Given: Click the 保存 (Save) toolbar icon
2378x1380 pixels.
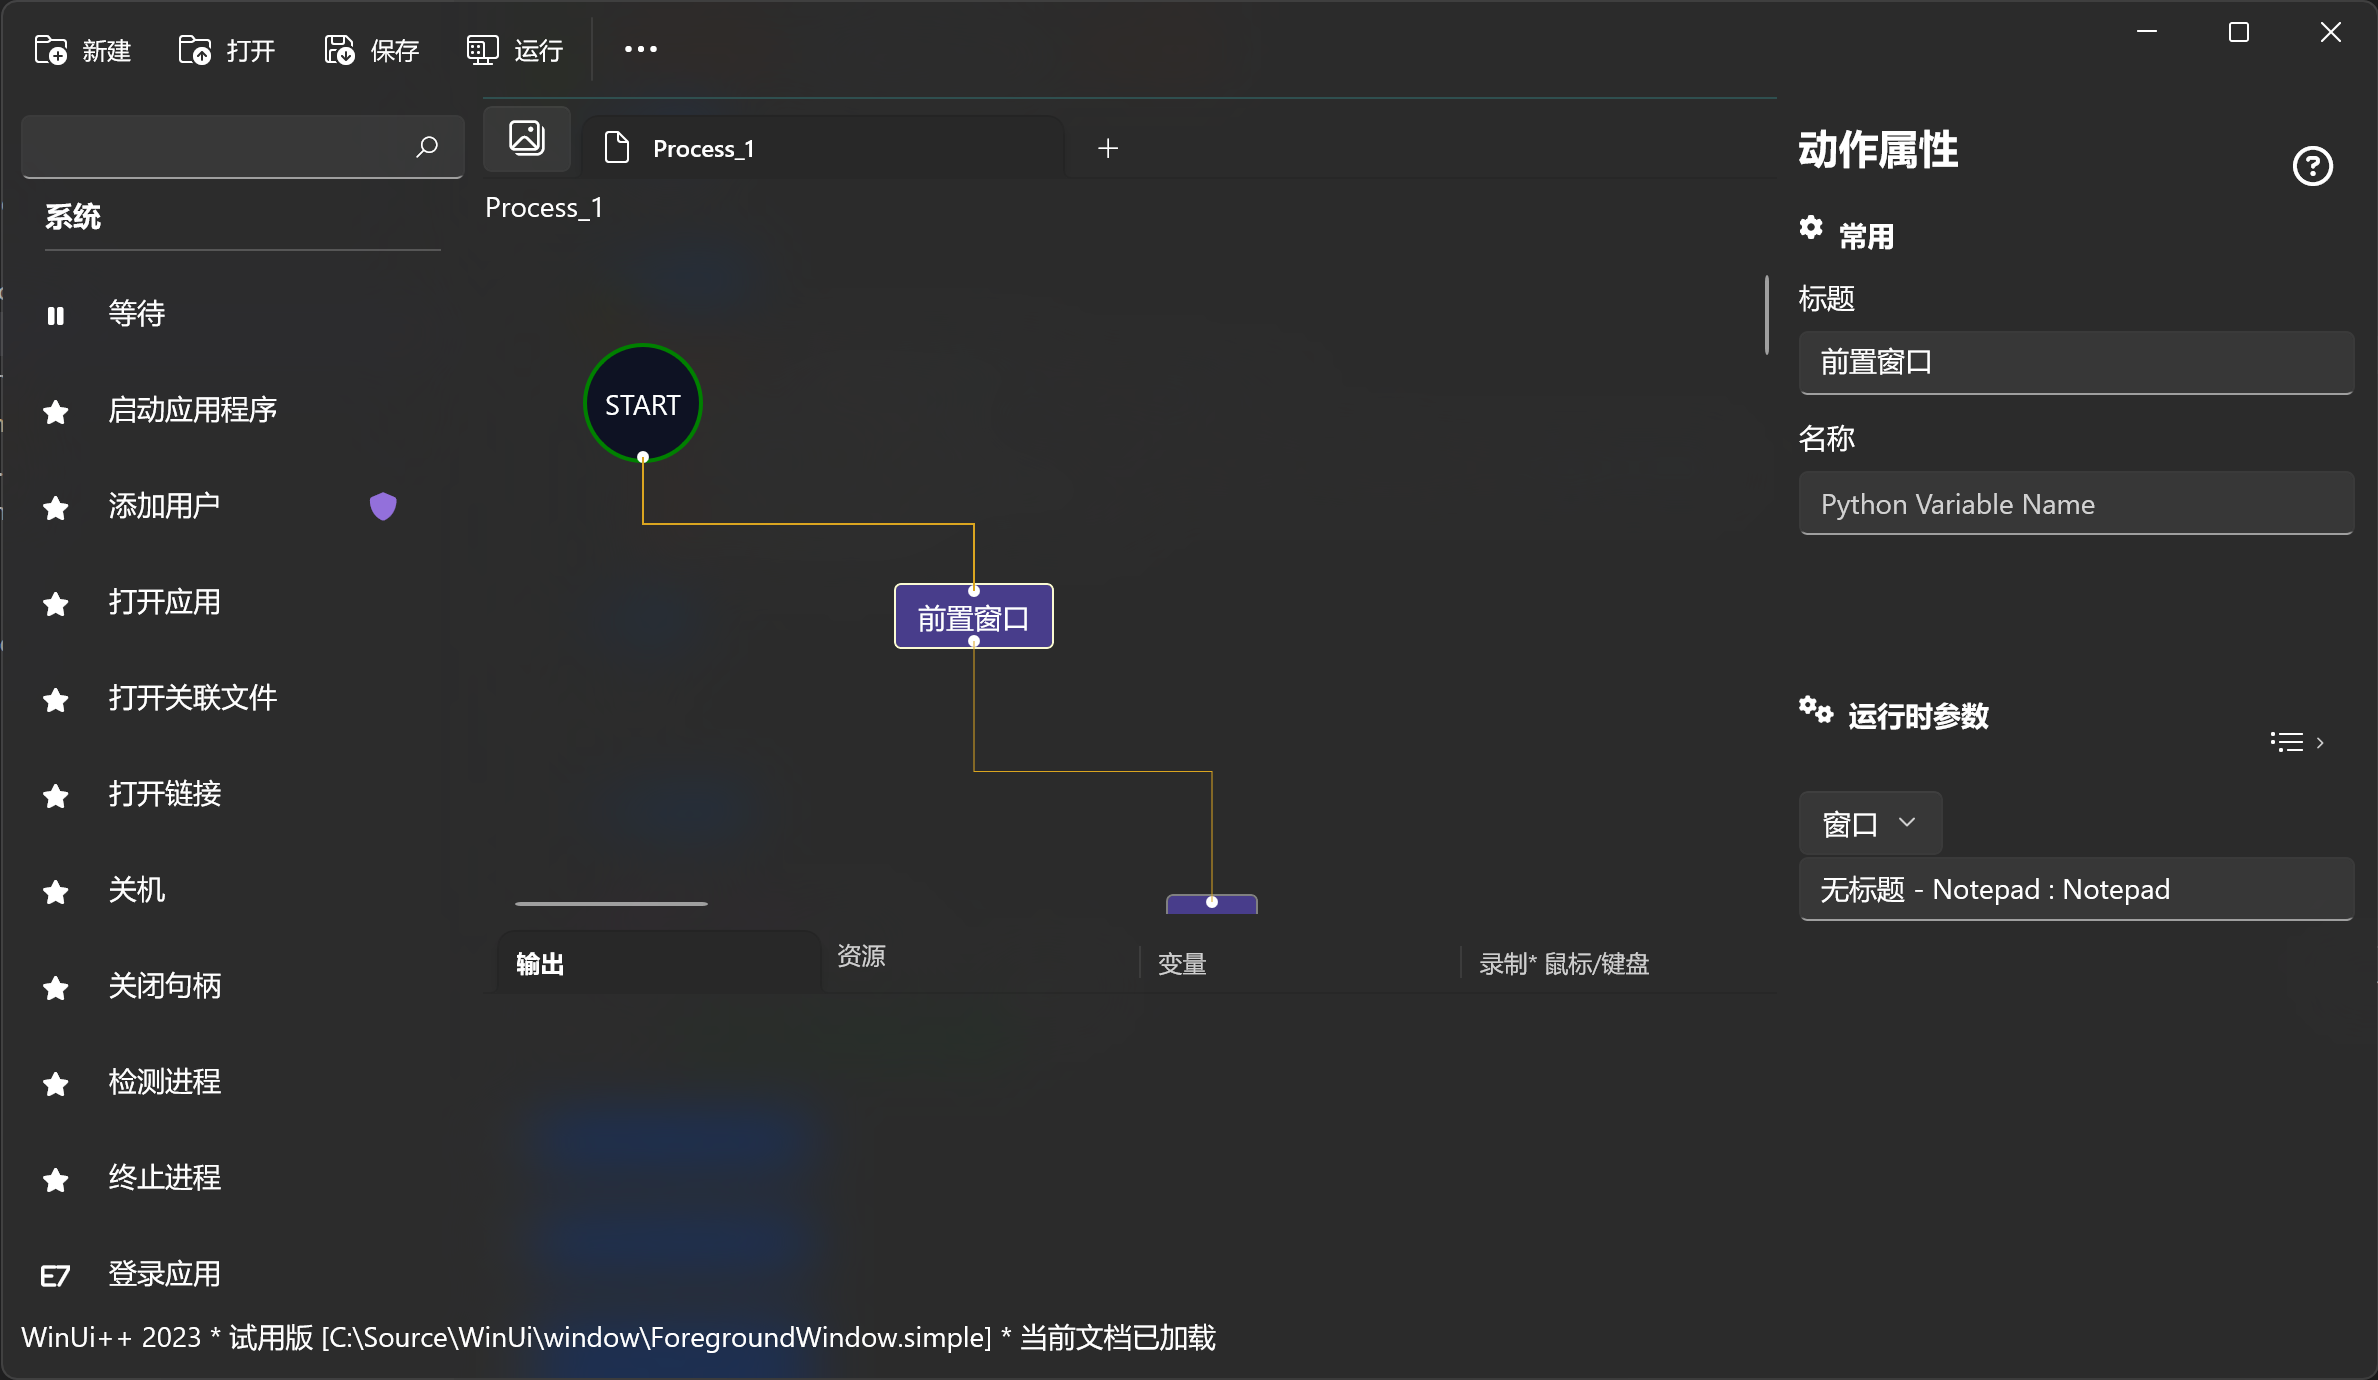Looking at the screenshot, I should point(338,49).
